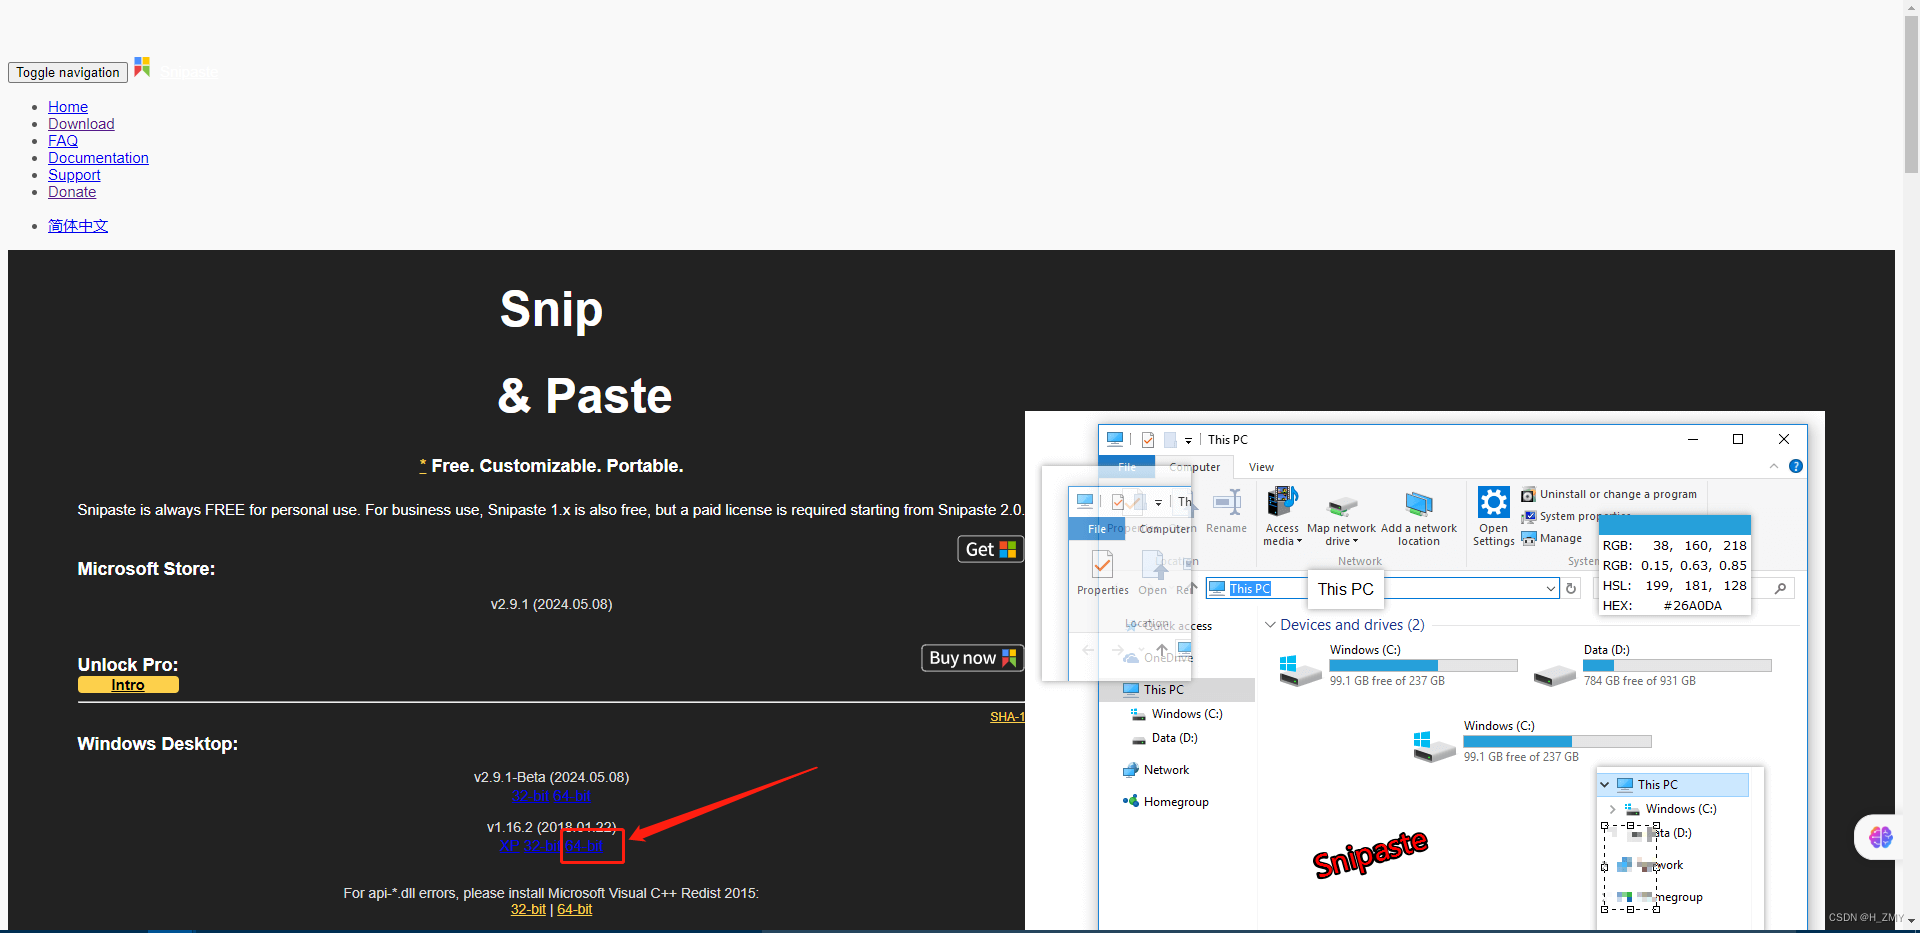This screenshot has height=933, width=1920.
Task: Open the SHA-1 link
Action: (1007, 717)
